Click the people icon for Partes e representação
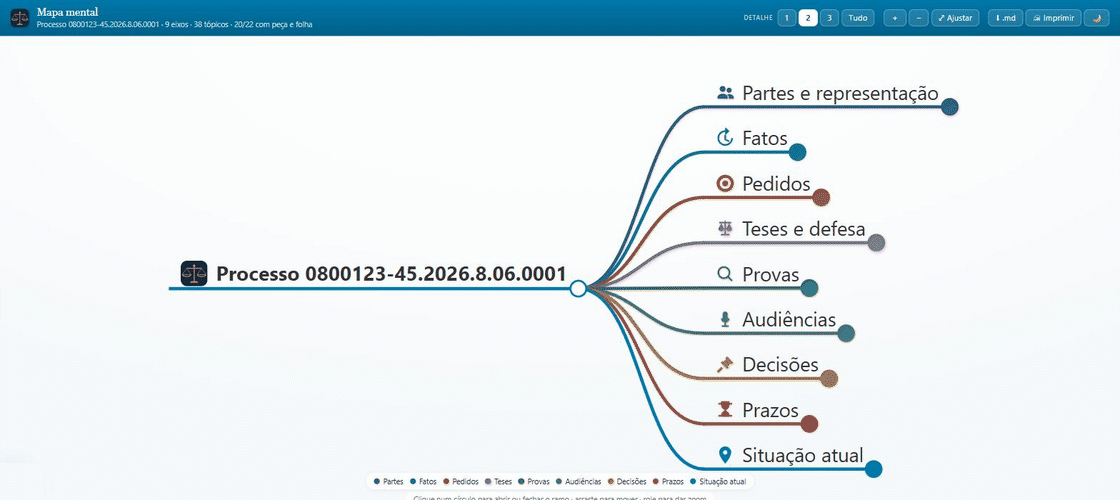 (725, 93)
